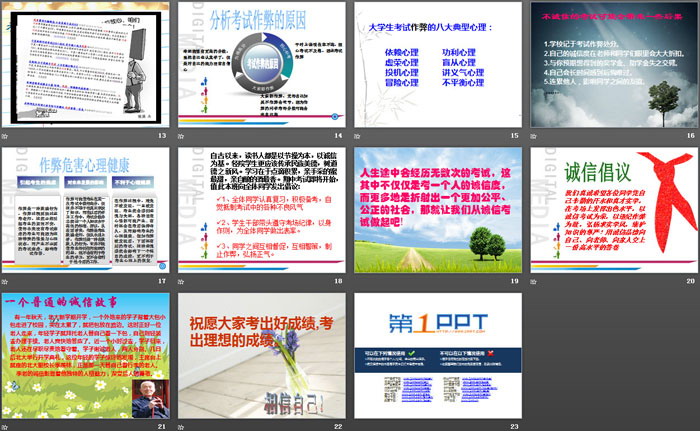Click slide number 20 label
Image resolution: width=700 pixels, height=431 pixels.
point(691,281)
